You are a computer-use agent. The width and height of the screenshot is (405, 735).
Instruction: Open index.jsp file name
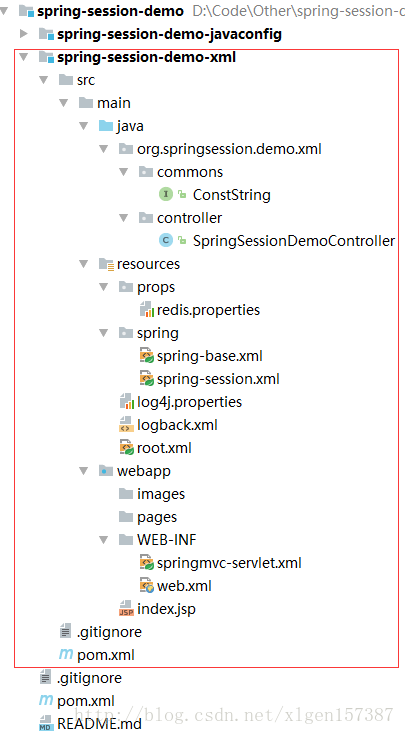coord(166,608)
